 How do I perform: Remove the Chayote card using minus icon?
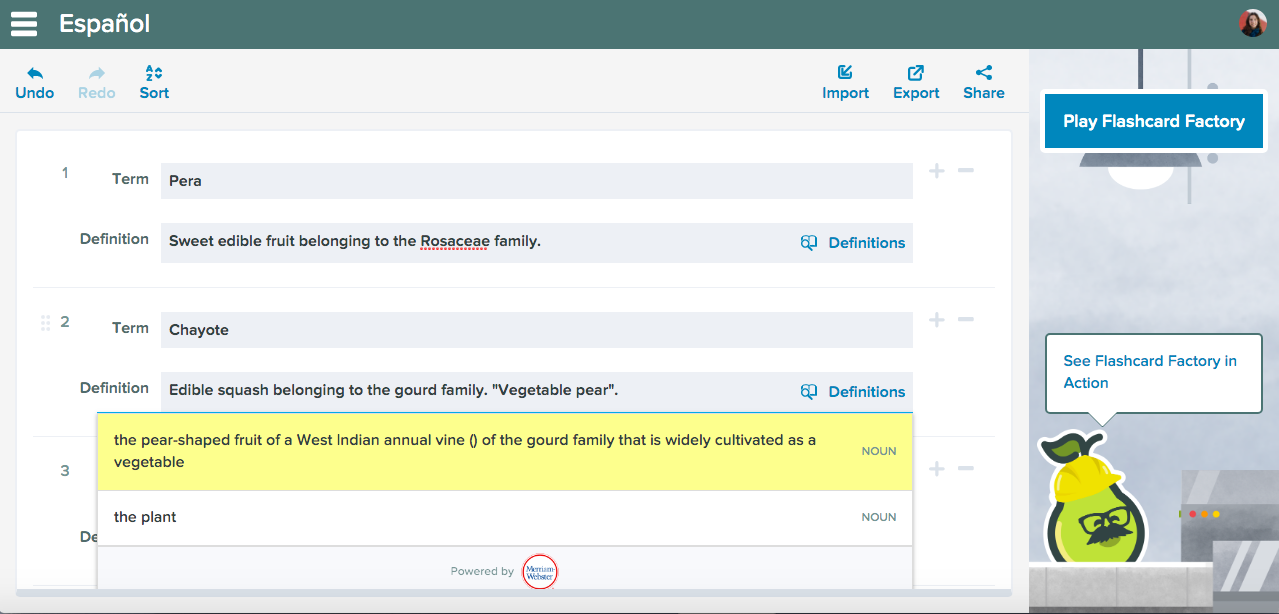[966, 319]
